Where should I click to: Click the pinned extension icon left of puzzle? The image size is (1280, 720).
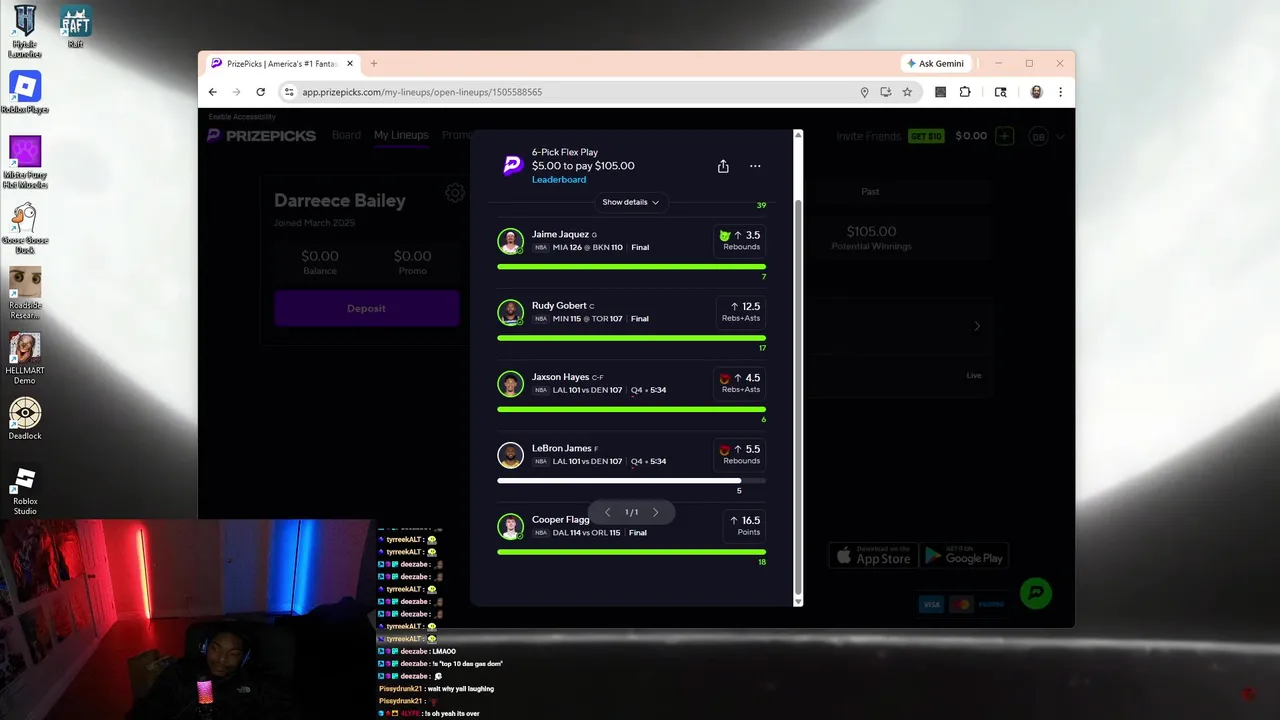coord(940,92)
